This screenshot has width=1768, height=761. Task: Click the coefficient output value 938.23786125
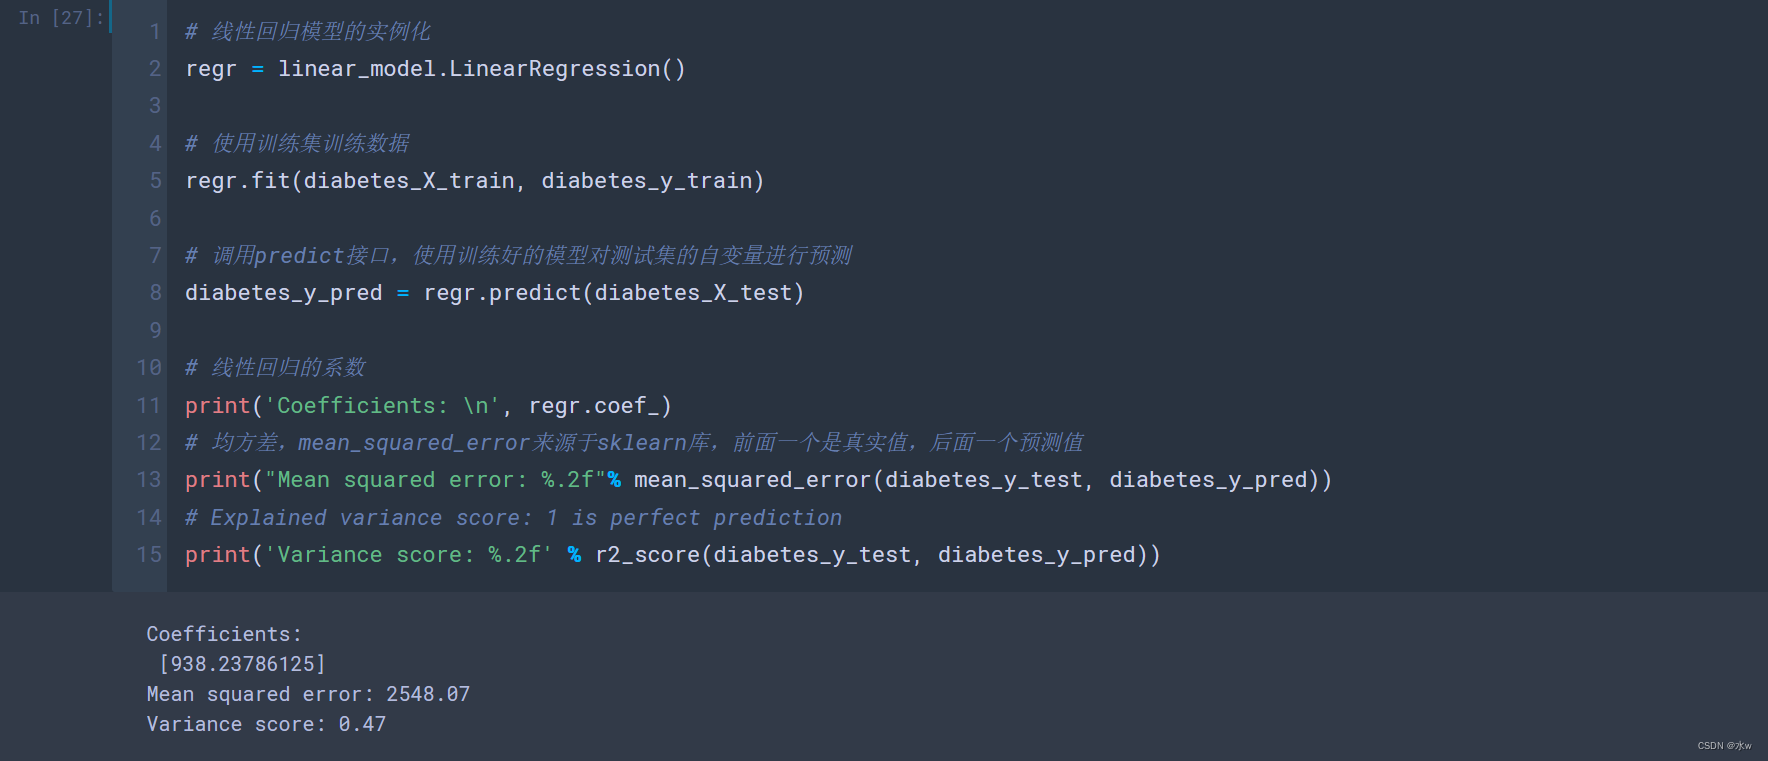[x=243, y=664]
